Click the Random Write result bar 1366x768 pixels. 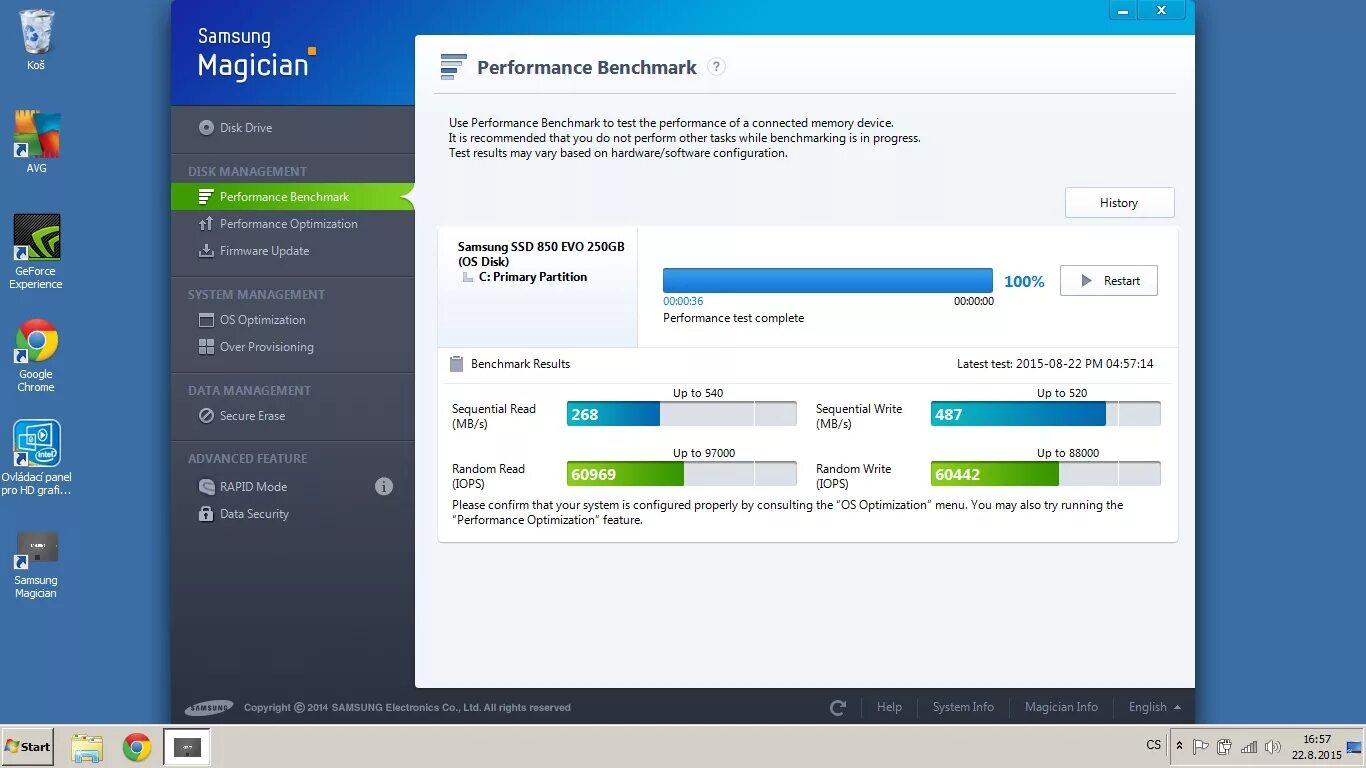[x=1045, y=474]
